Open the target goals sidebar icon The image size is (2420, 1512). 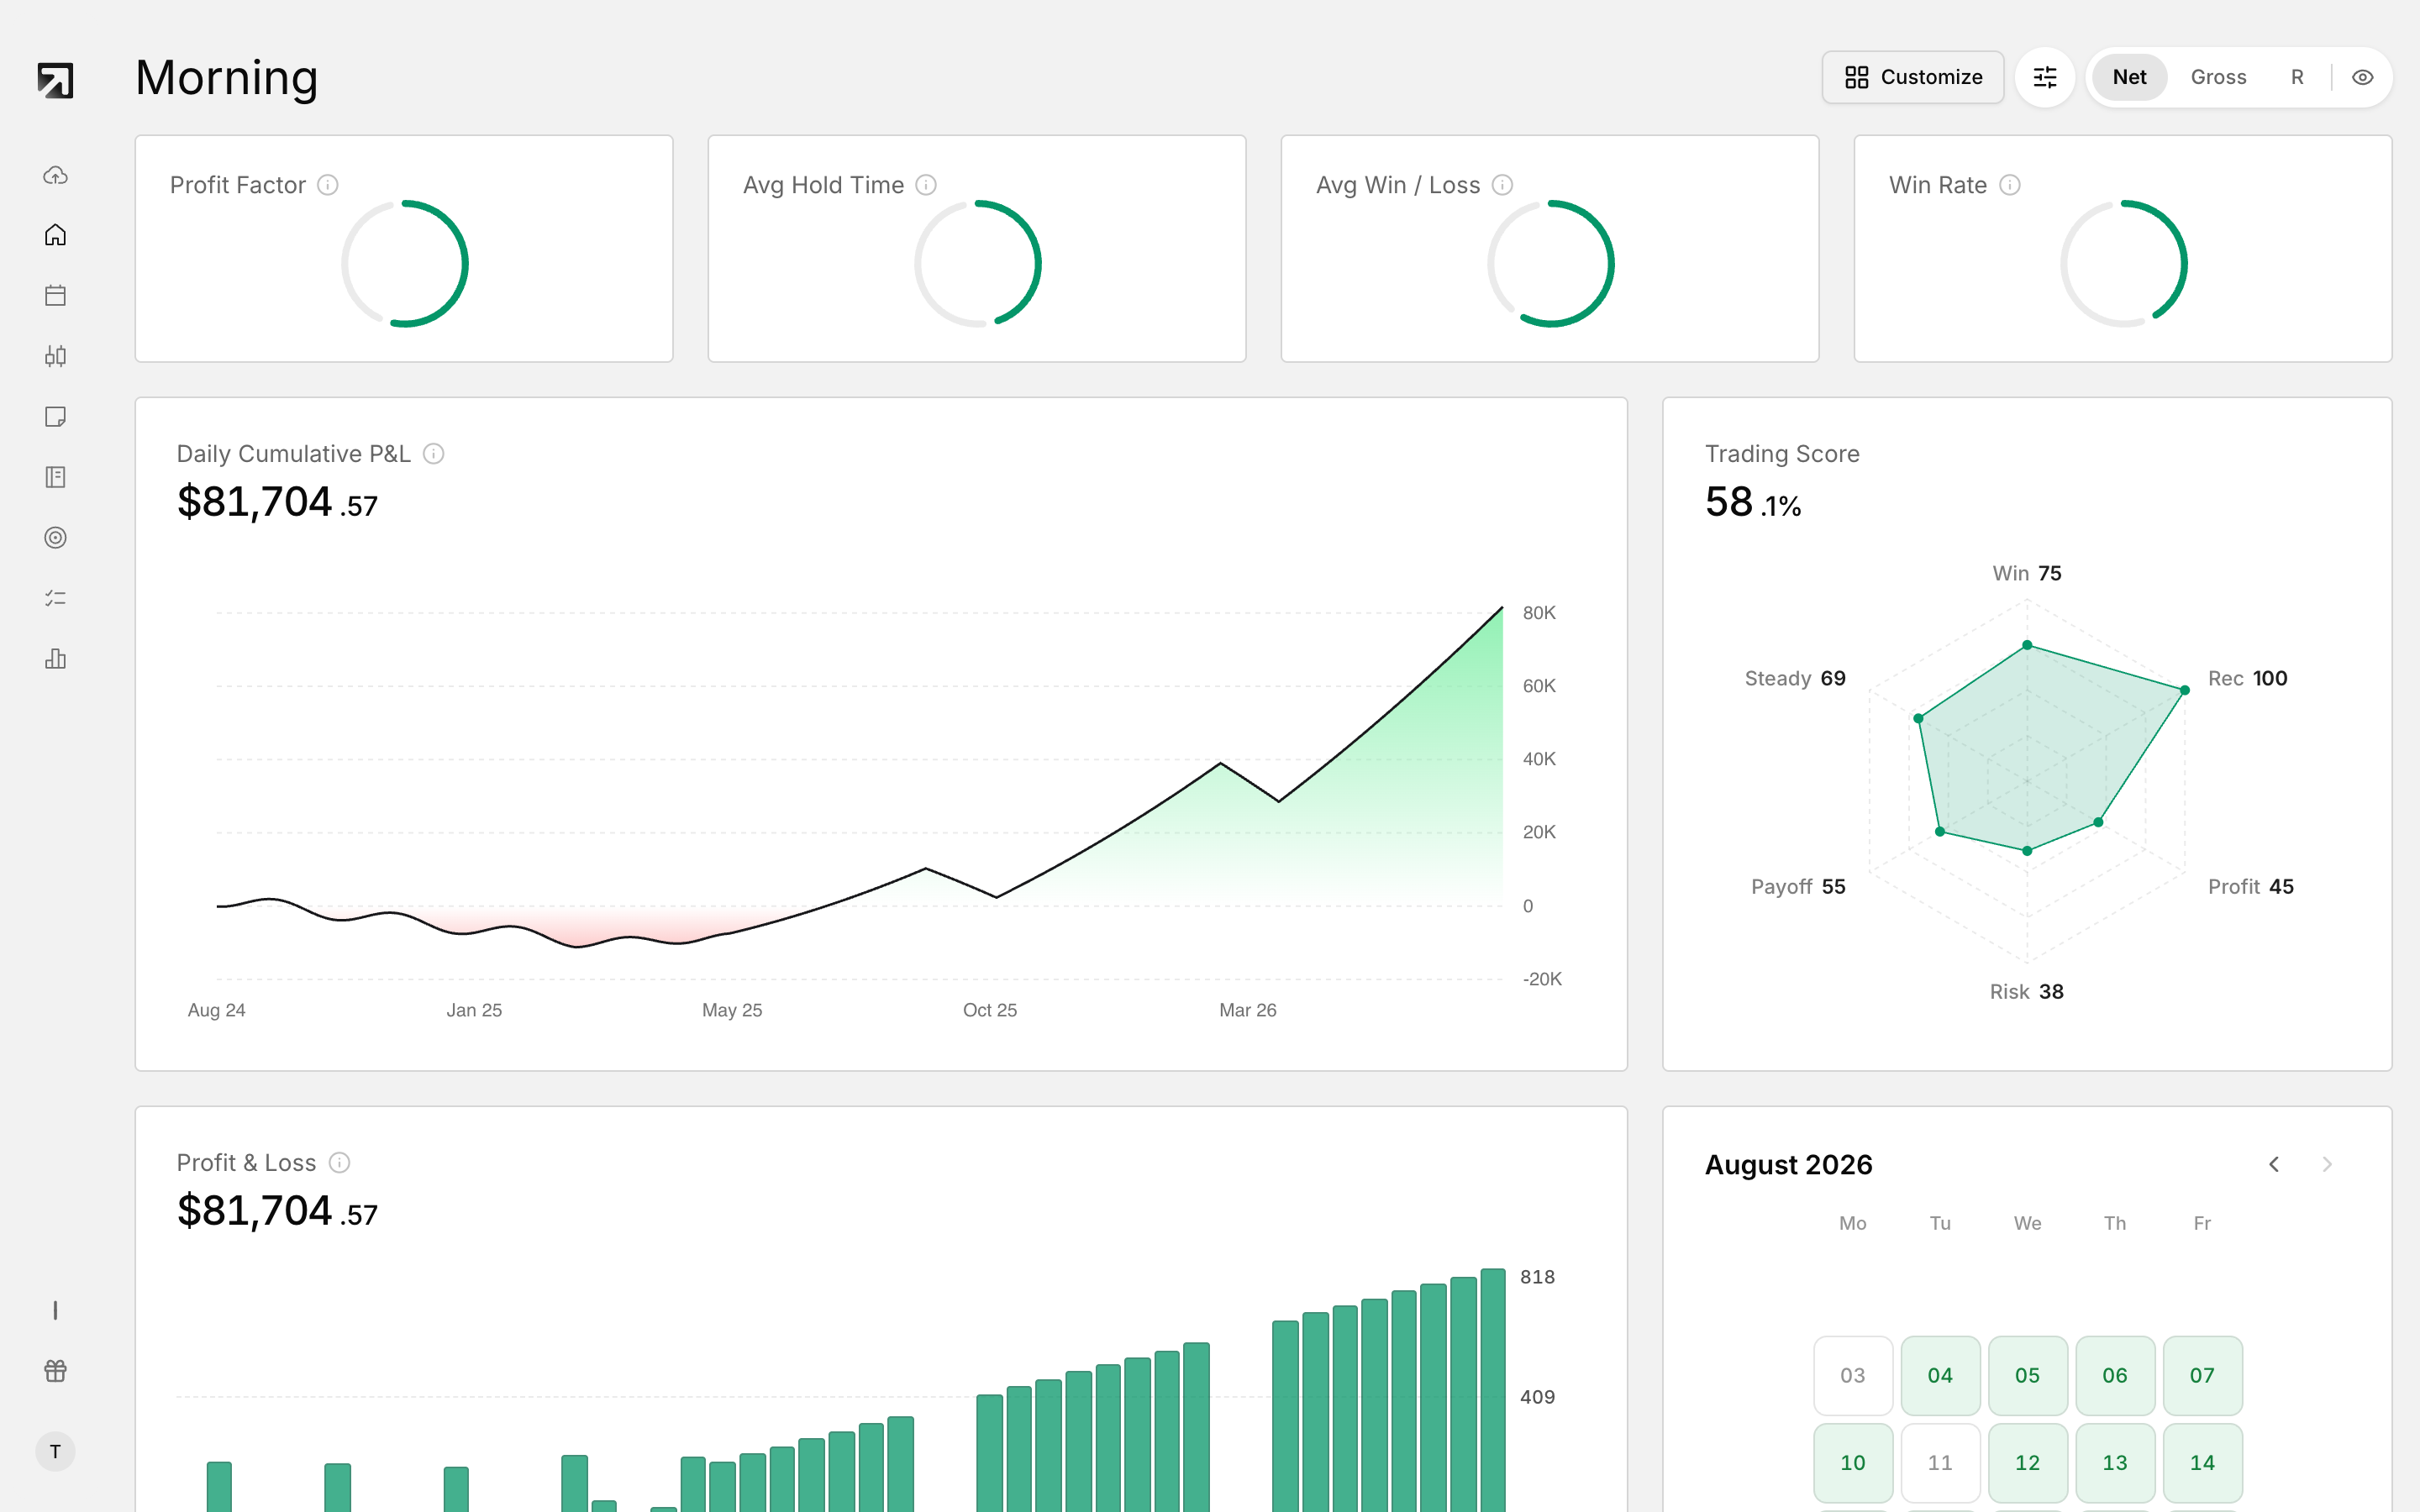[x=55, y=538]
